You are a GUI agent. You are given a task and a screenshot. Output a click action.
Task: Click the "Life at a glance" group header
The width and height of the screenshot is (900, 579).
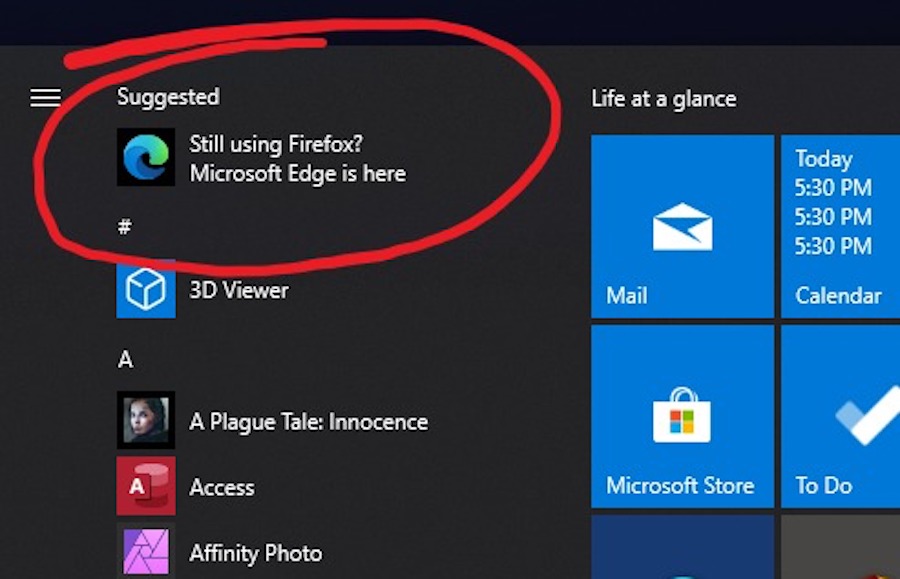click(664, 98)
